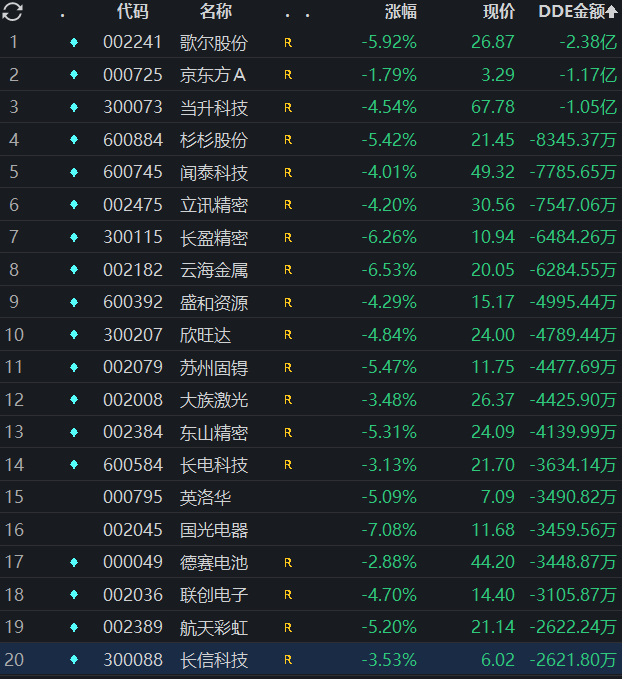The height and width of the screenshot is (679, 622).
Task: Click DDE value -8345.37万
Action: tap(573, 140)
